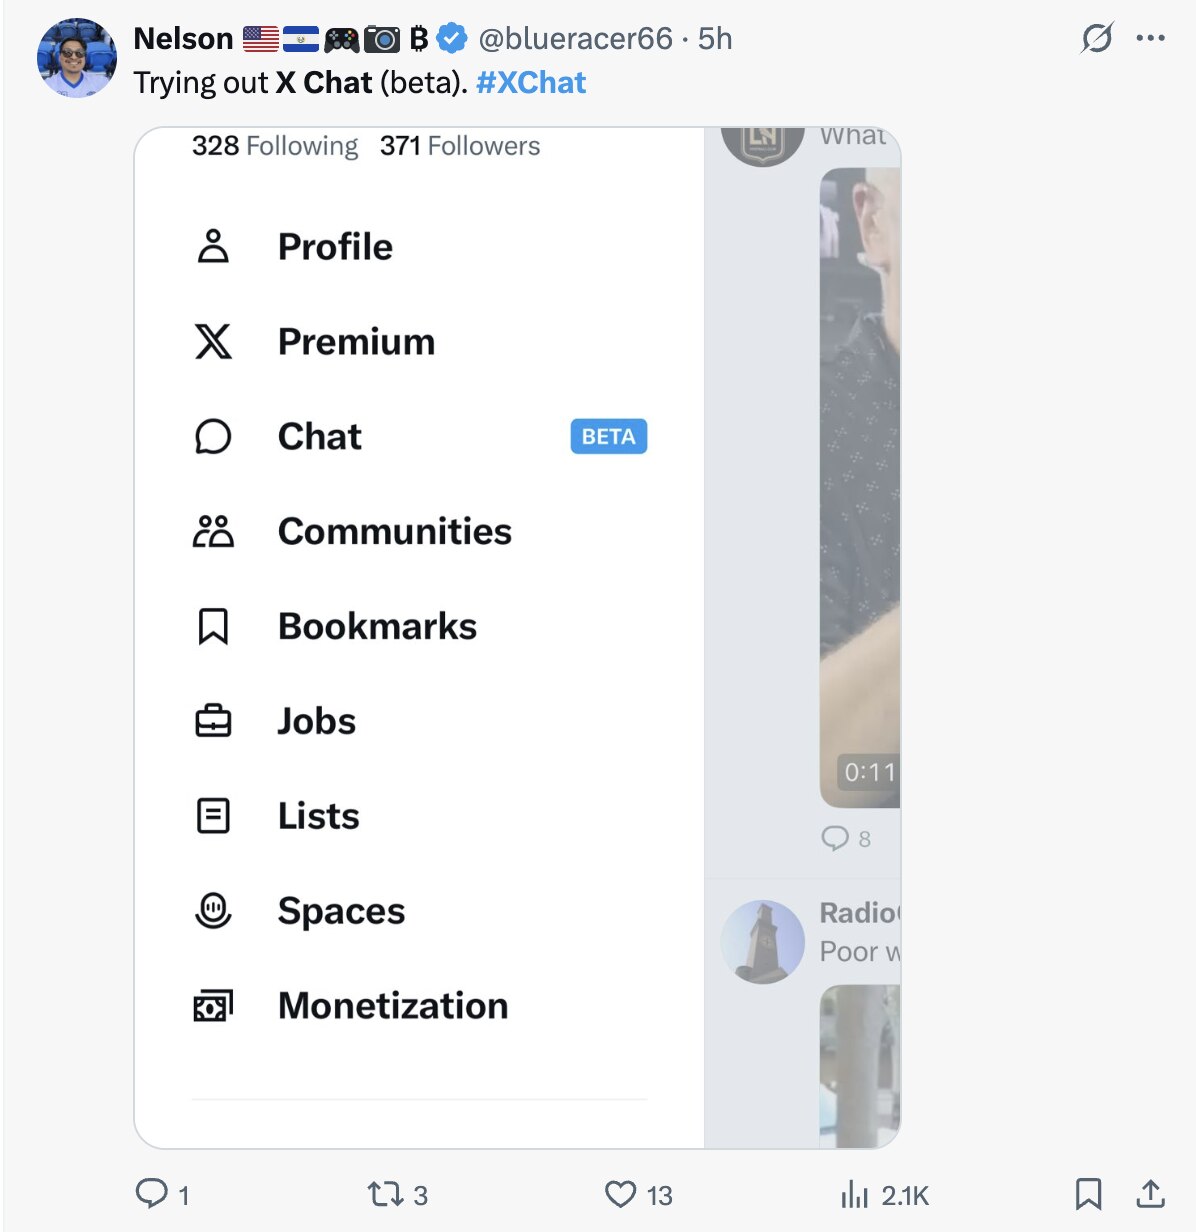Click the Grok slashed-circle icon
The width and height of the screenshot is (1196, 1232).
pyautogui.click(x=1097, y=38)
